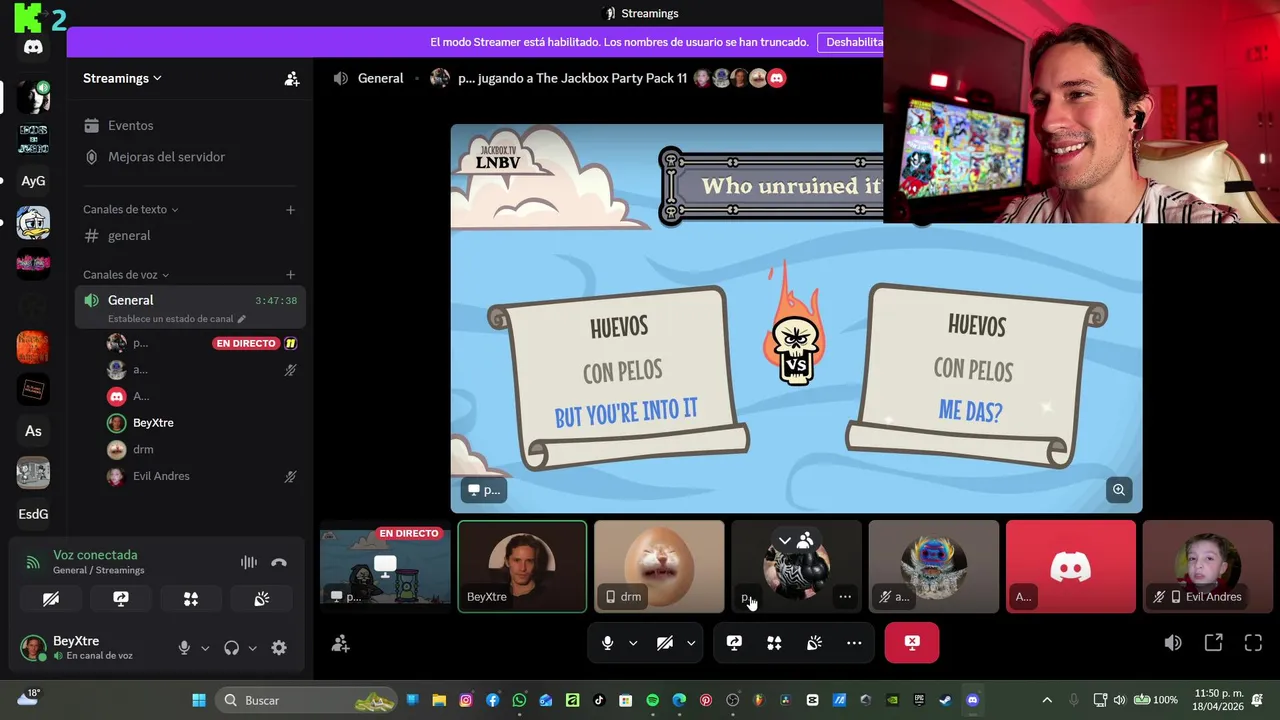Share screen icon in call control bar
The width and height of the screenshot is (1280, 720).
734,643
